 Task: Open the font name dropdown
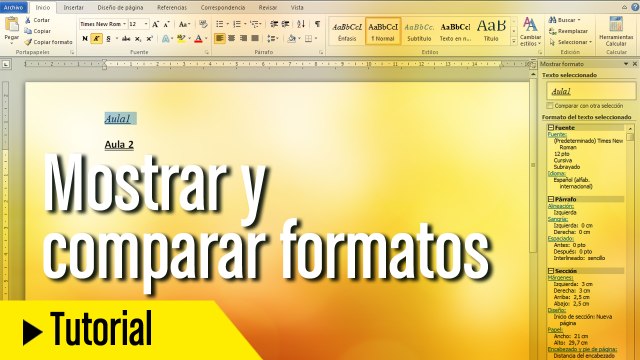point(124,24)
